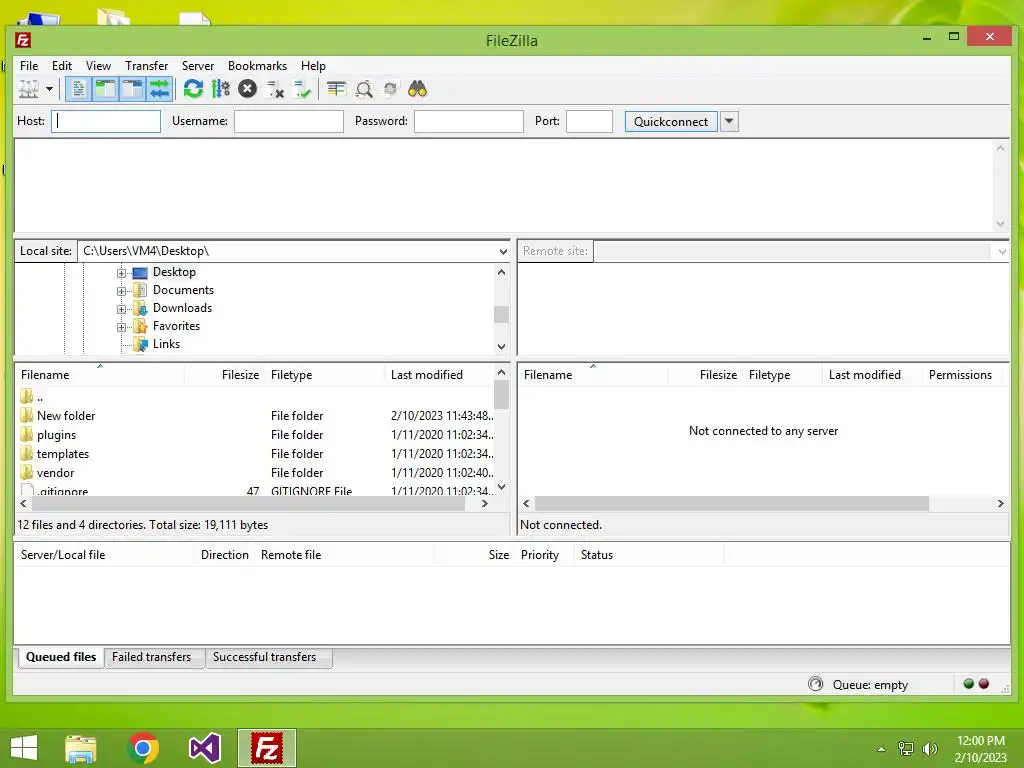Toggle remote directory tree display
The height and width of the screenshot is (768, 1024).
click(133, 89)
